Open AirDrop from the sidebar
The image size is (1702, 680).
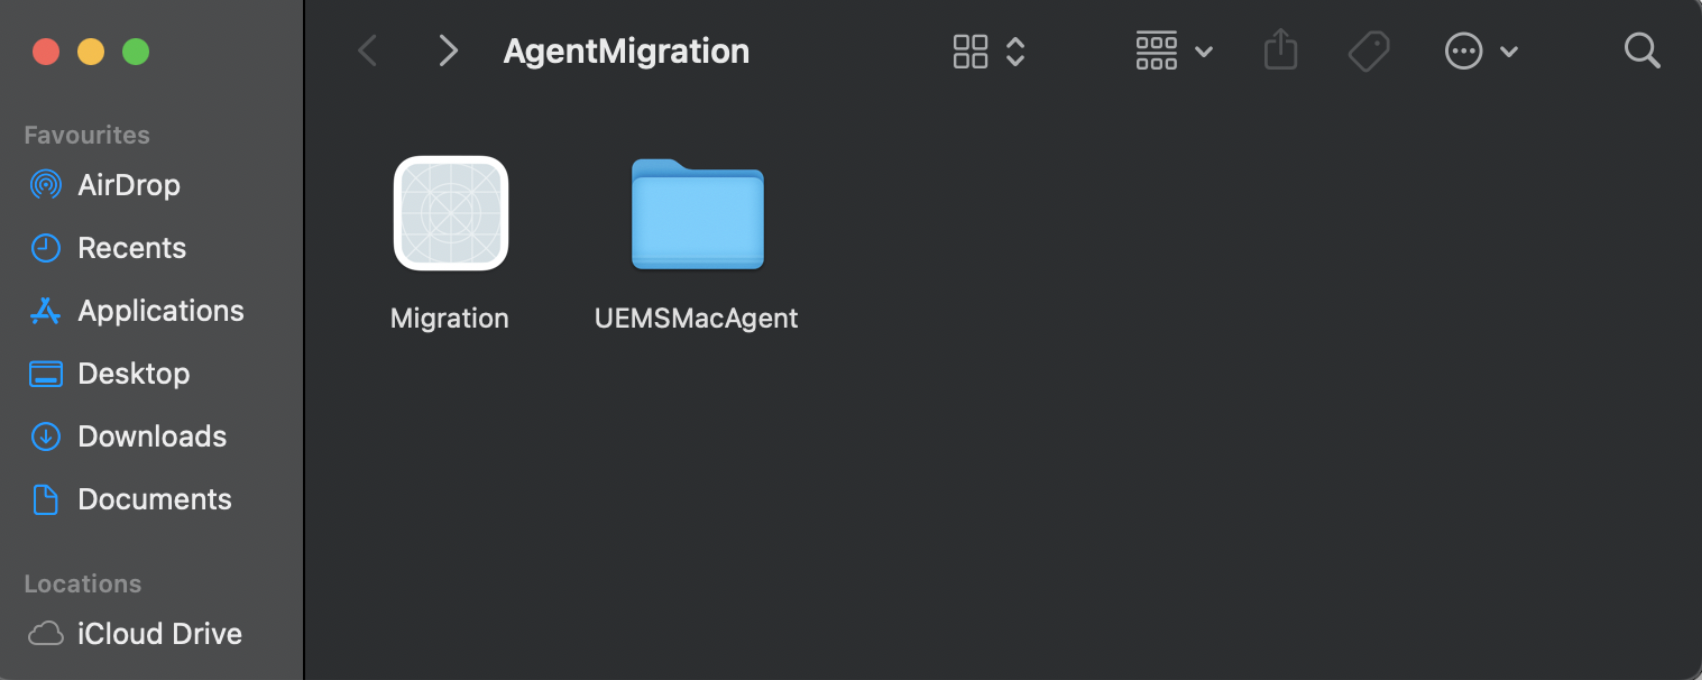point(129,185)
